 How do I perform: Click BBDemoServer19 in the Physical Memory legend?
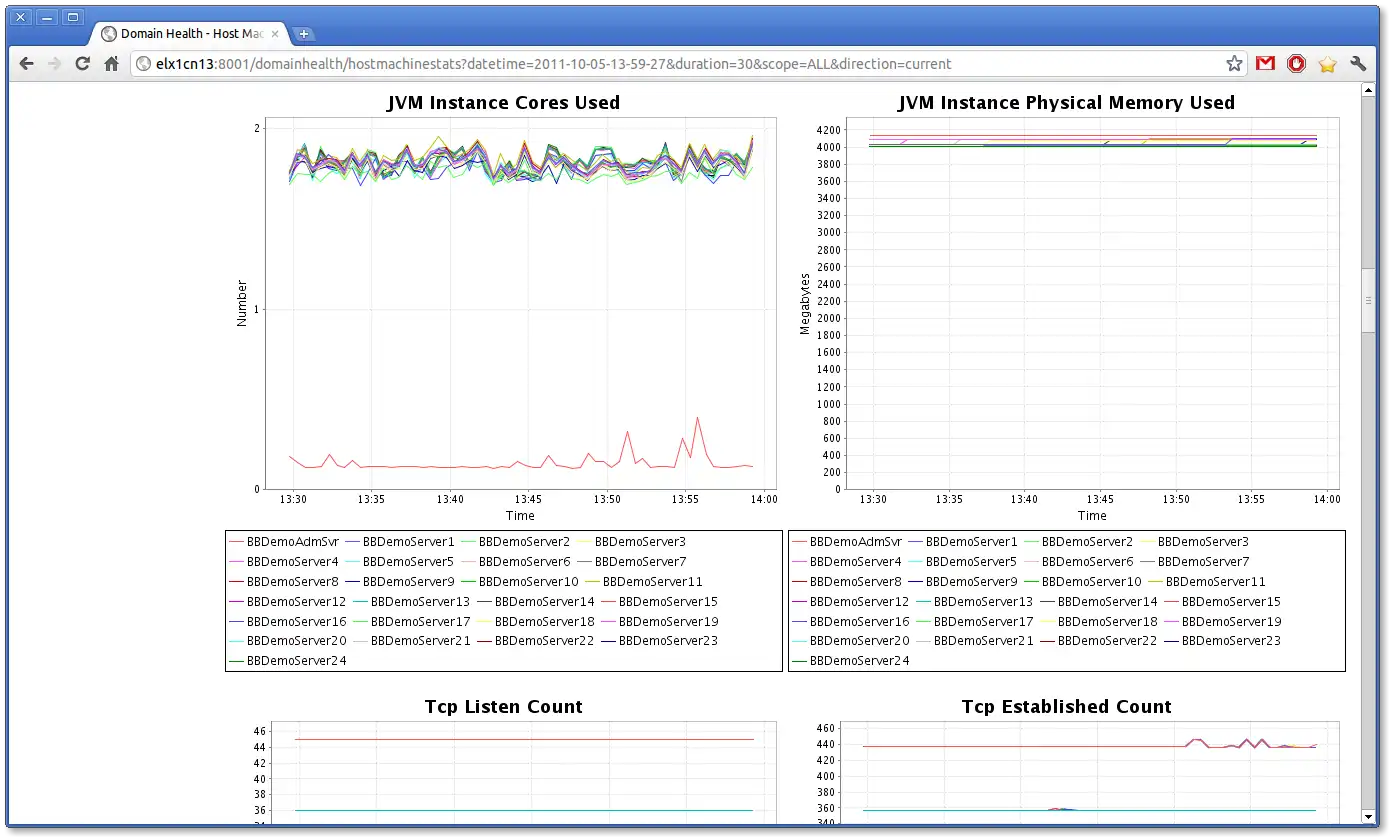point(1231,621)
